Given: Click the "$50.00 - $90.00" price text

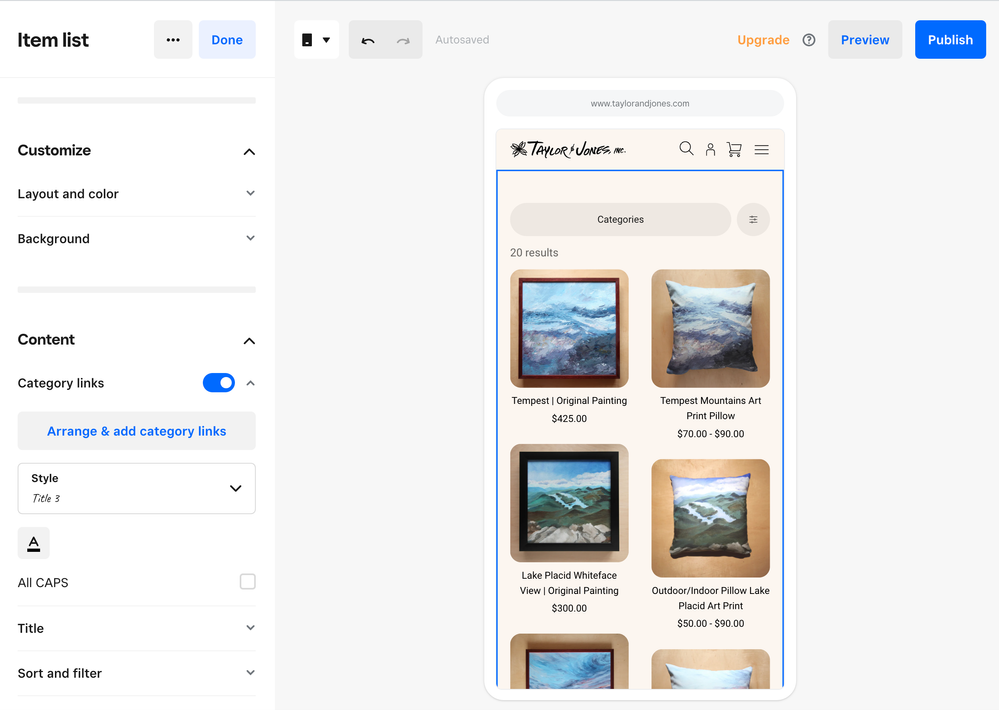Looking at the screenshot, I should (x=710, y=624).
